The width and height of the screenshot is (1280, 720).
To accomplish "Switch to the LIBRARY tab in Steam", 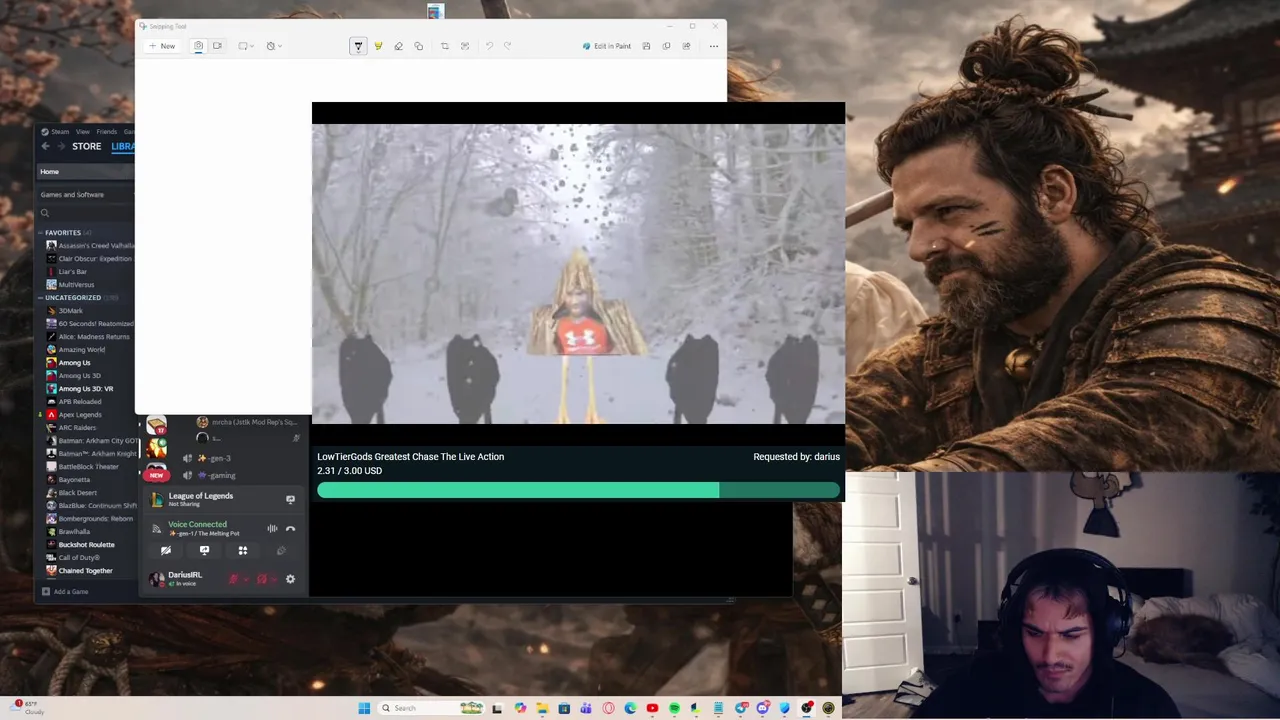I will 122,146.
